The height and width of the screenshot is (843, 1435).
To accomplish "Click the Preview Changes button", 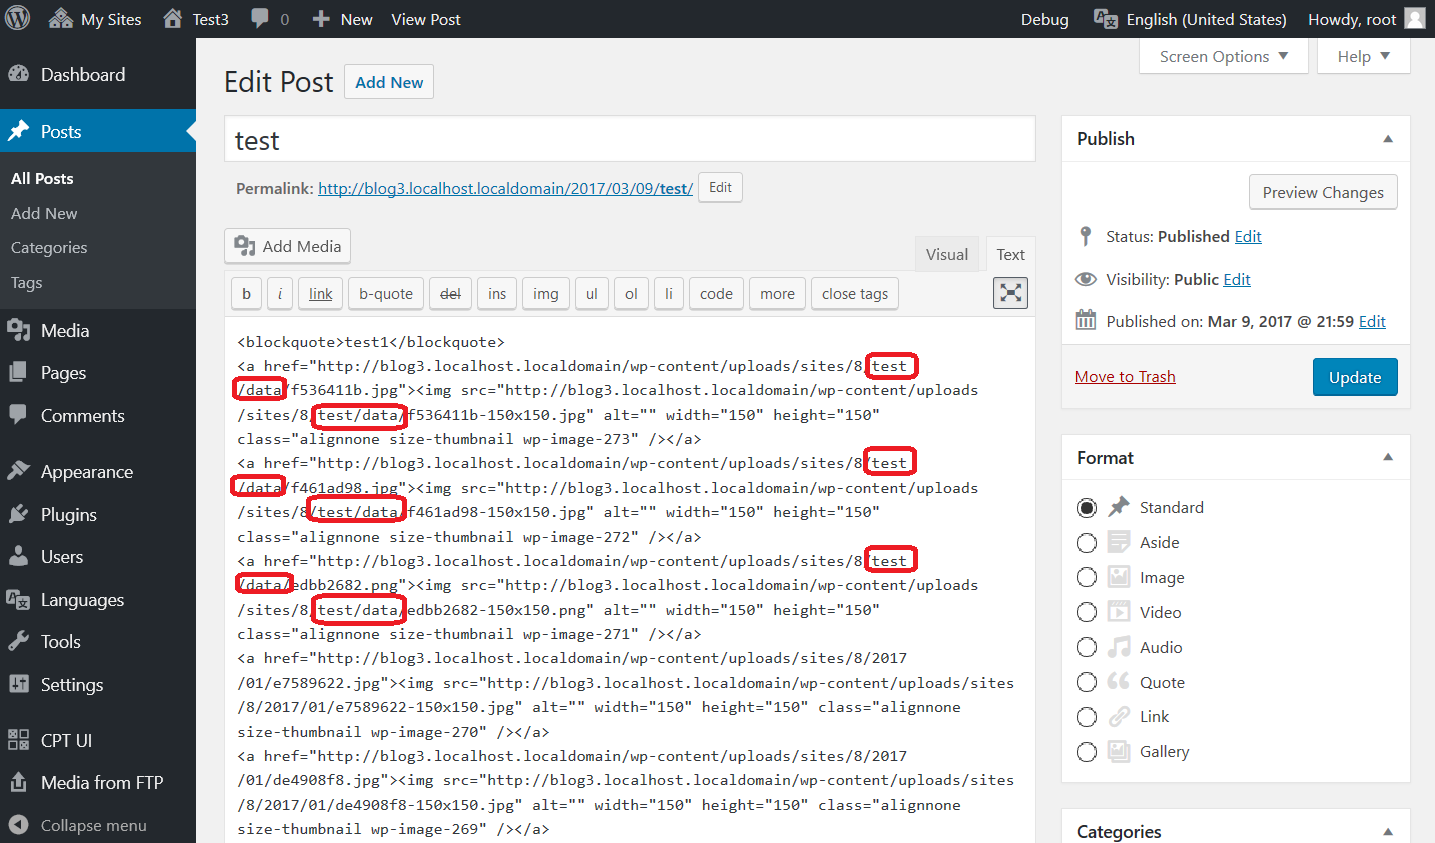I will pos(1323,192).
